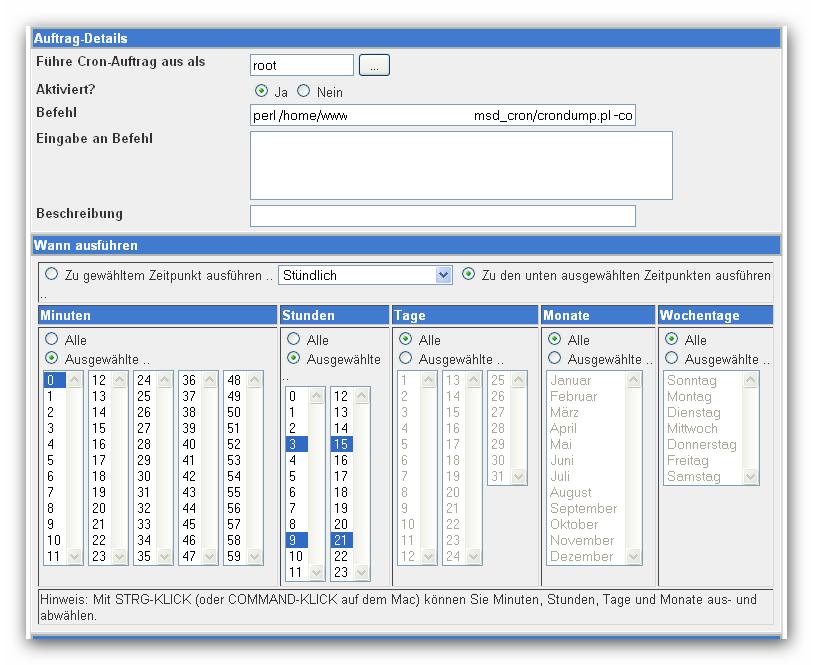Click the Befehl command input field

[442, 116]
